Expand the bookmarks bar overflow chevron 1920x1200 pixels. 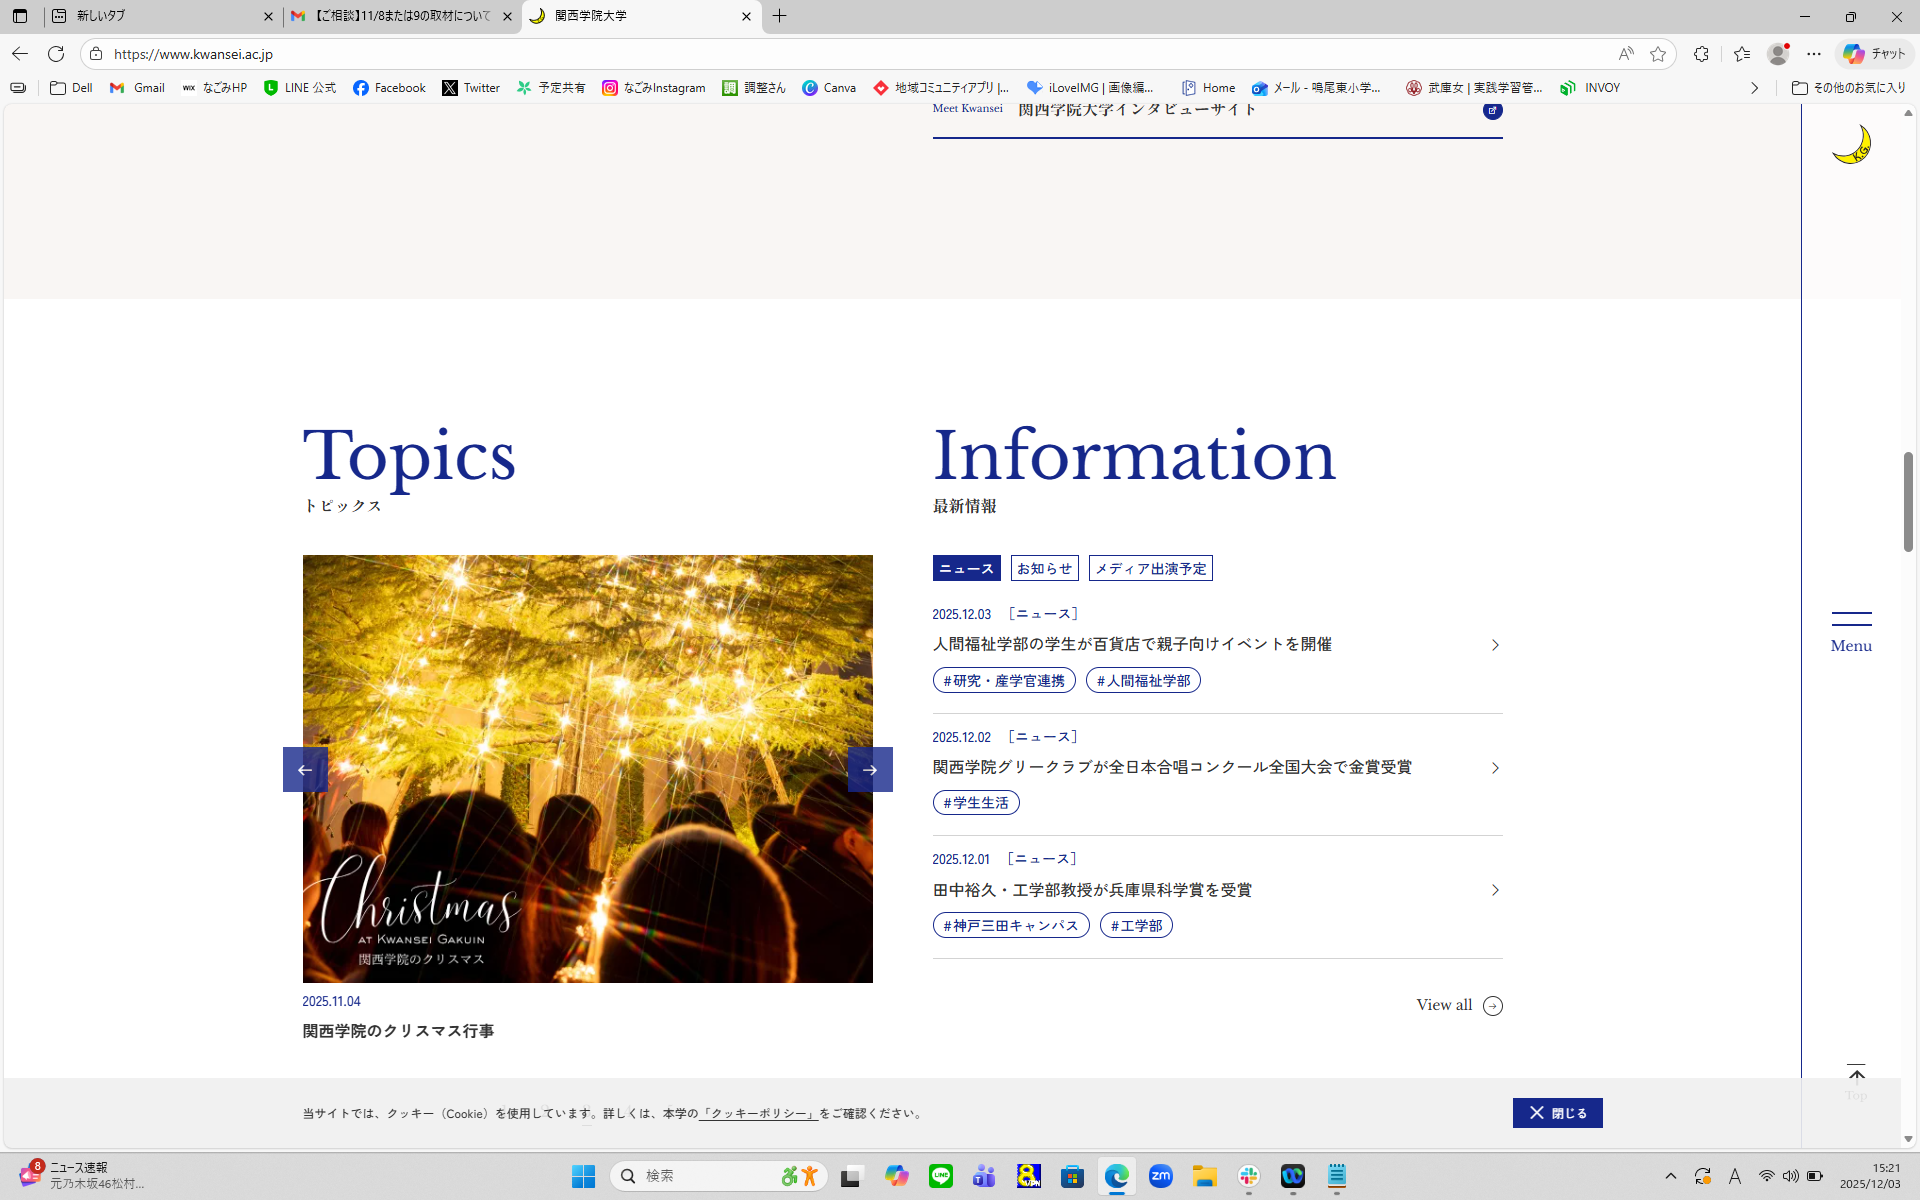1754,88
